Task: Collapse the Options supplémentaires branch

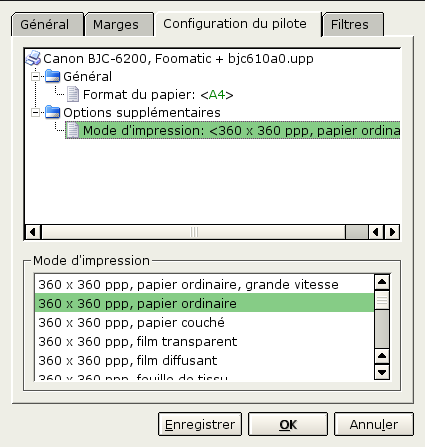Action: click(x=35, y=113)
